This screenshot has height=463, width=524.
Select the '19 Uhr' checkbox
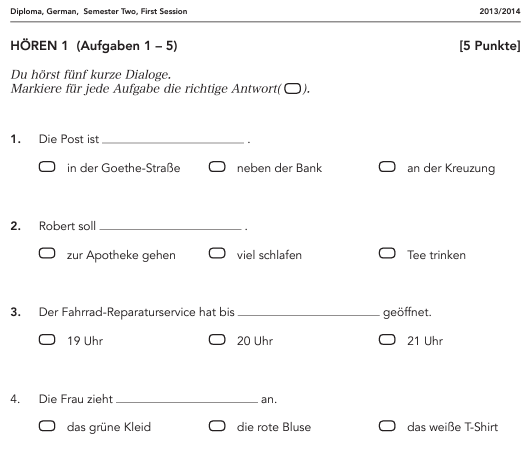pos(47,340)
